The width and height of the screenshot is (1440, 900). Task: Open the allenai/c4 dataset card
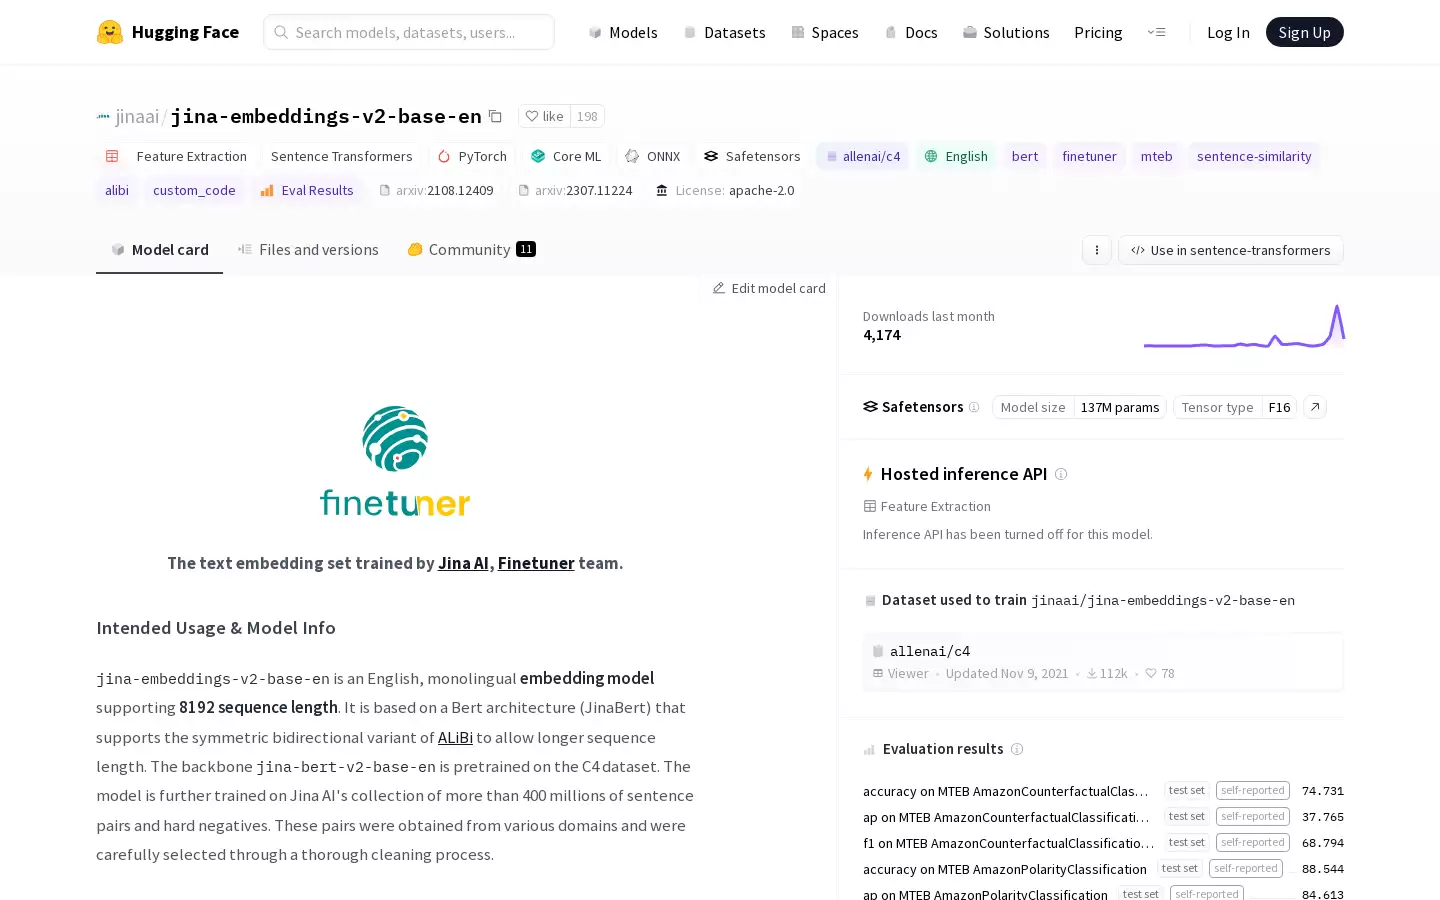point(1103,662)
